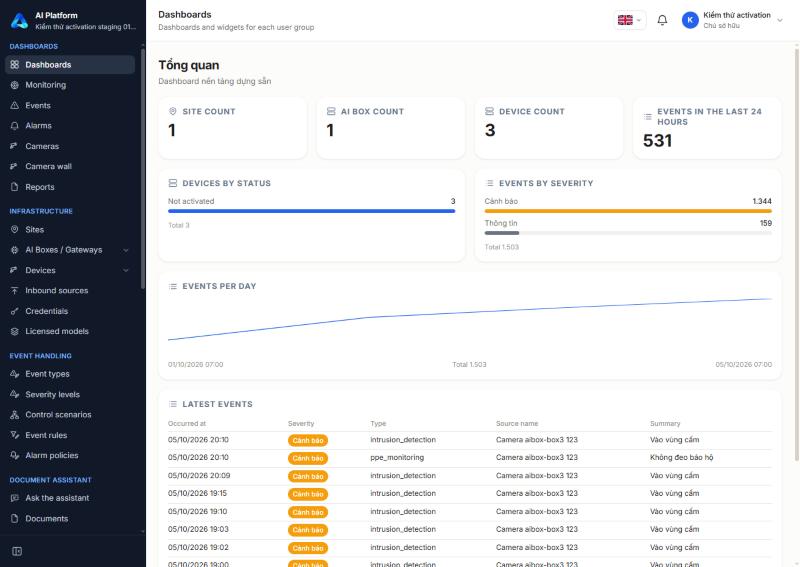Open the Dashboards sidebar item
The height and width of the screenshot is (567, 800).
(x=70, y=65)
